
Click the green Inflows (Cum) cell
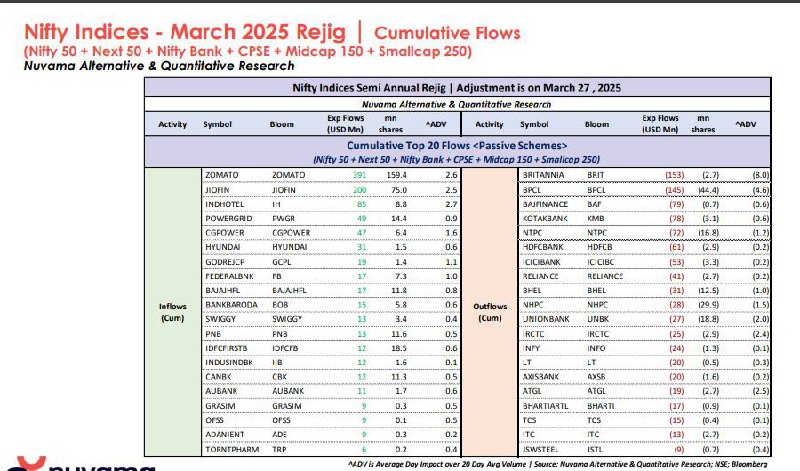[x=173, y=312]
